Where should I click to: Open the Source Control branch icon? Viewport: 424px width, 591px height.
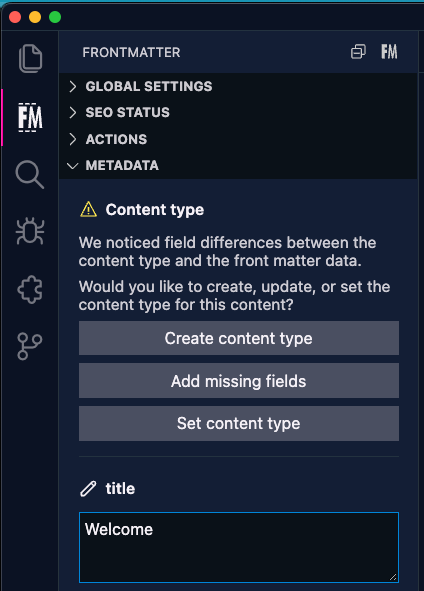(30, 346)
